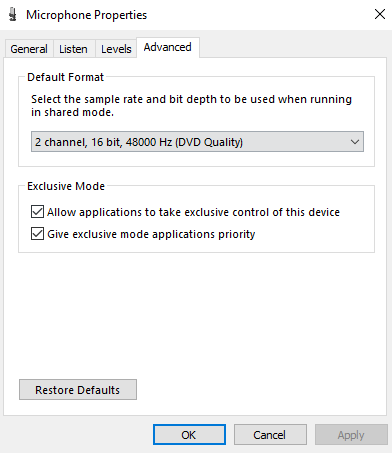Screen dimensions: 392x453
Task: Click the Exclusive Mode group label
Action: [x=66, y=186]
